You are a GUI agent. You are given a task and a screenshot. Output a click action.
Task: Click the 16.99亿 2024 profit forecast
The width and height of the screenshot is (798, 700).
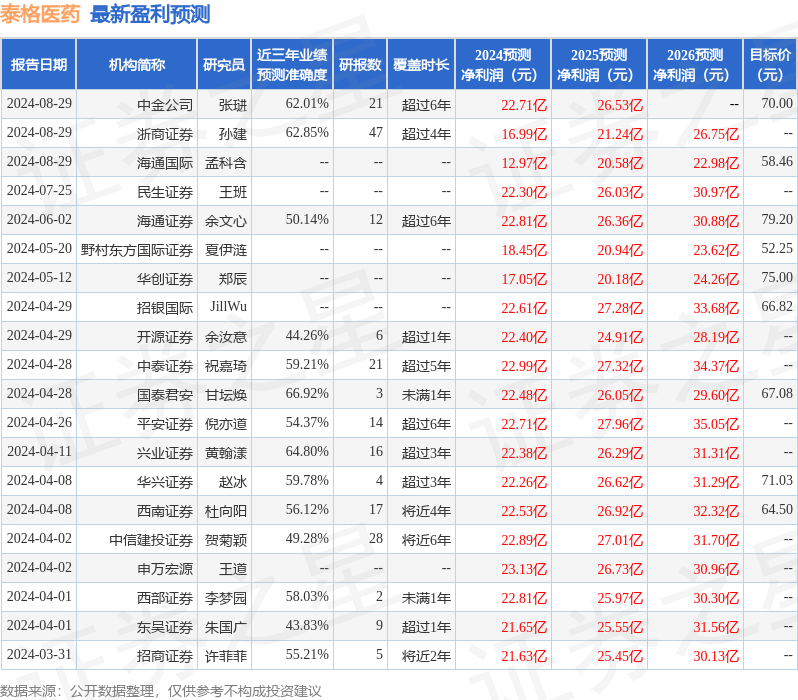tap(524, 134)
